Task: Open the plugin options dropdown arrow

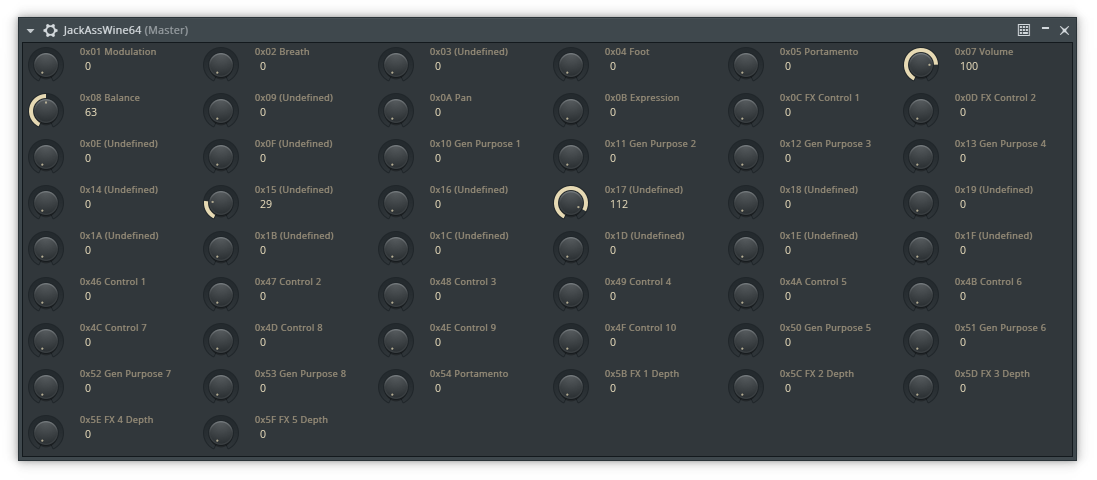Action: coord(30,31)
